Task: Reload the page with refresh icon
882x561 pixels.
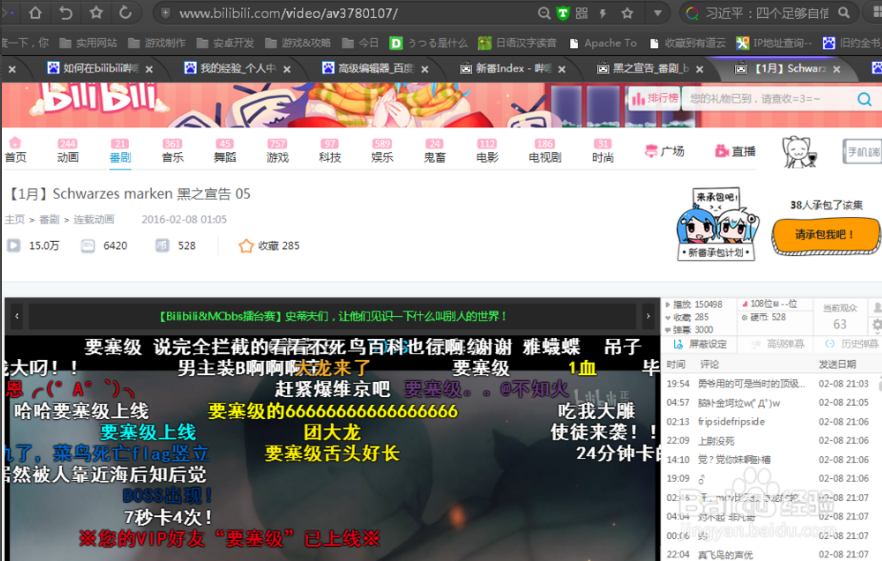Action: click(x=125, y=12)
